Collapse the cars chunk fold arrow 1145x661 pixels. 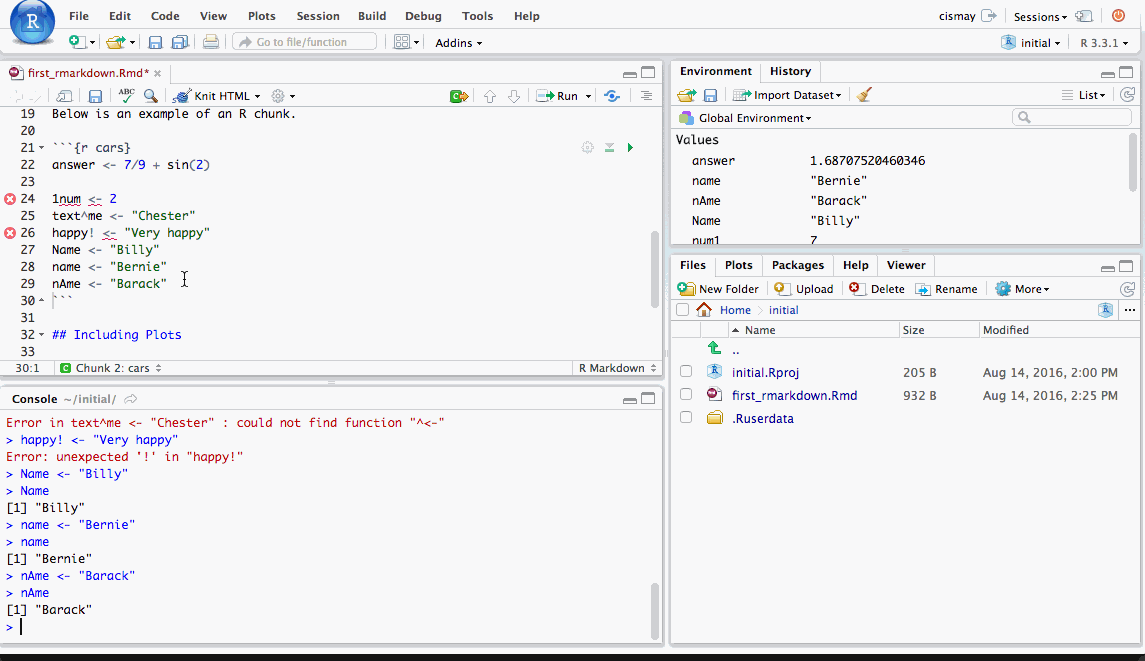point(42,148)
